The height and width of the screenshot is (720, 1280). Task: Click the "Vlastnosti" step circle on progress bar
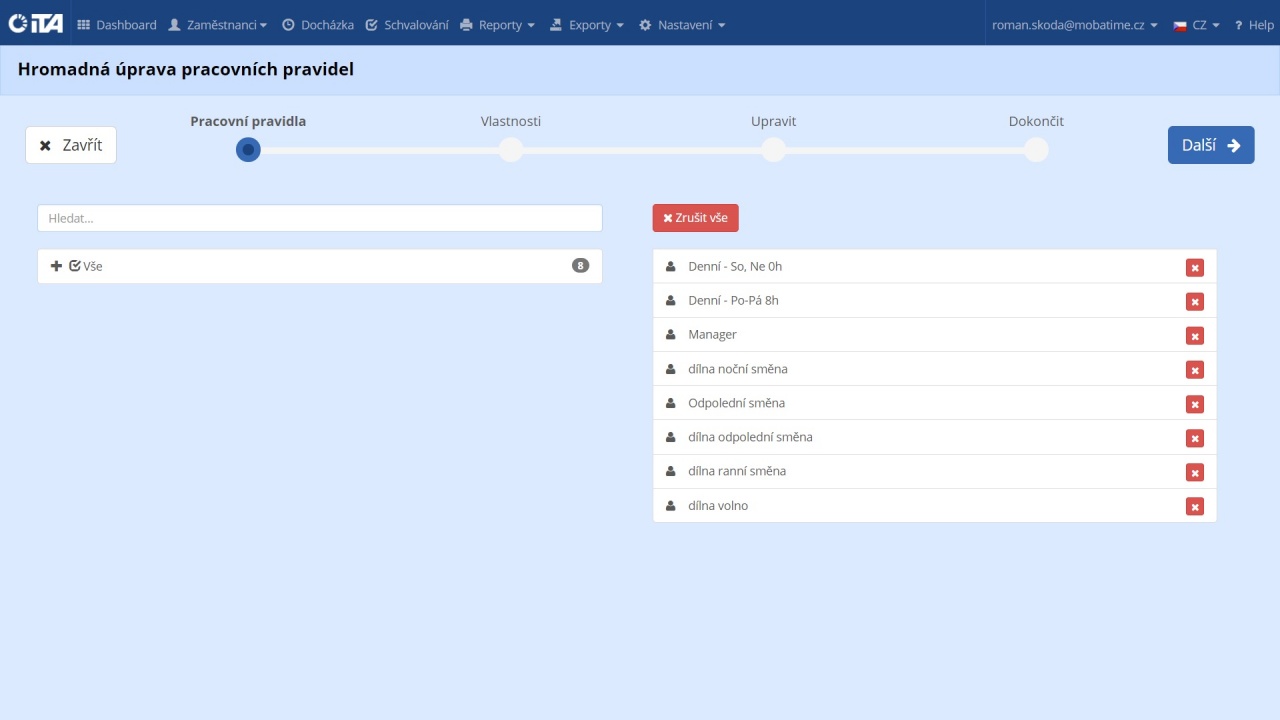(x=511, y=150)
